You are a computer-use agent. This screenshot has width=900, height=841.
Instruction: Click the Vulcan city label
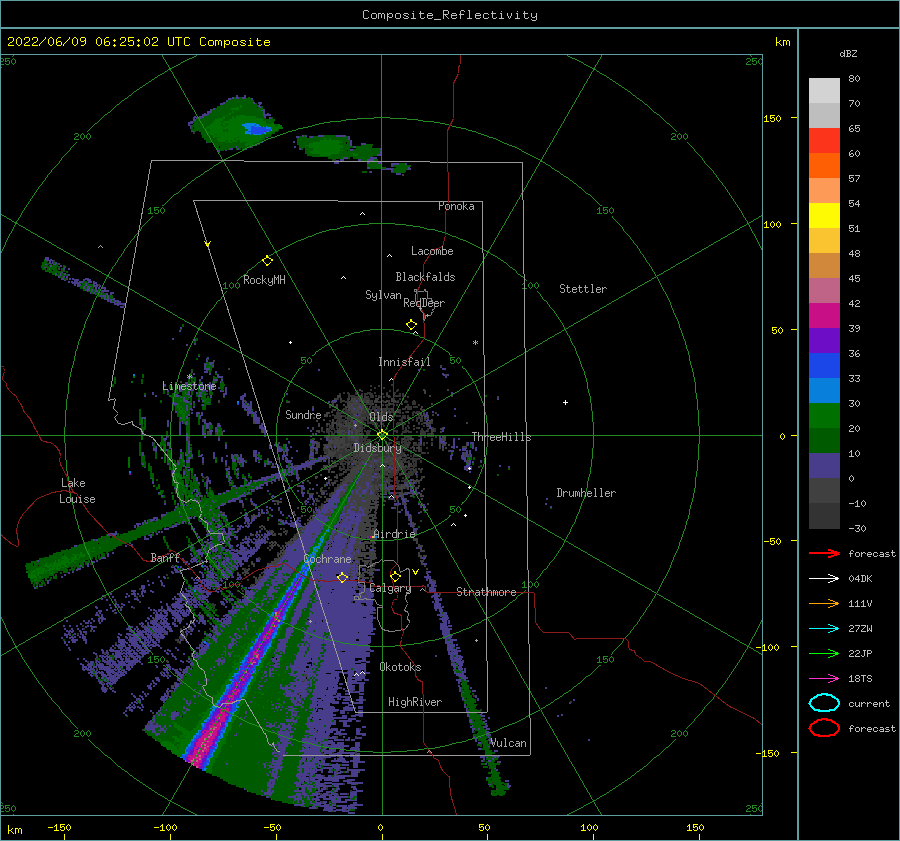507,743
